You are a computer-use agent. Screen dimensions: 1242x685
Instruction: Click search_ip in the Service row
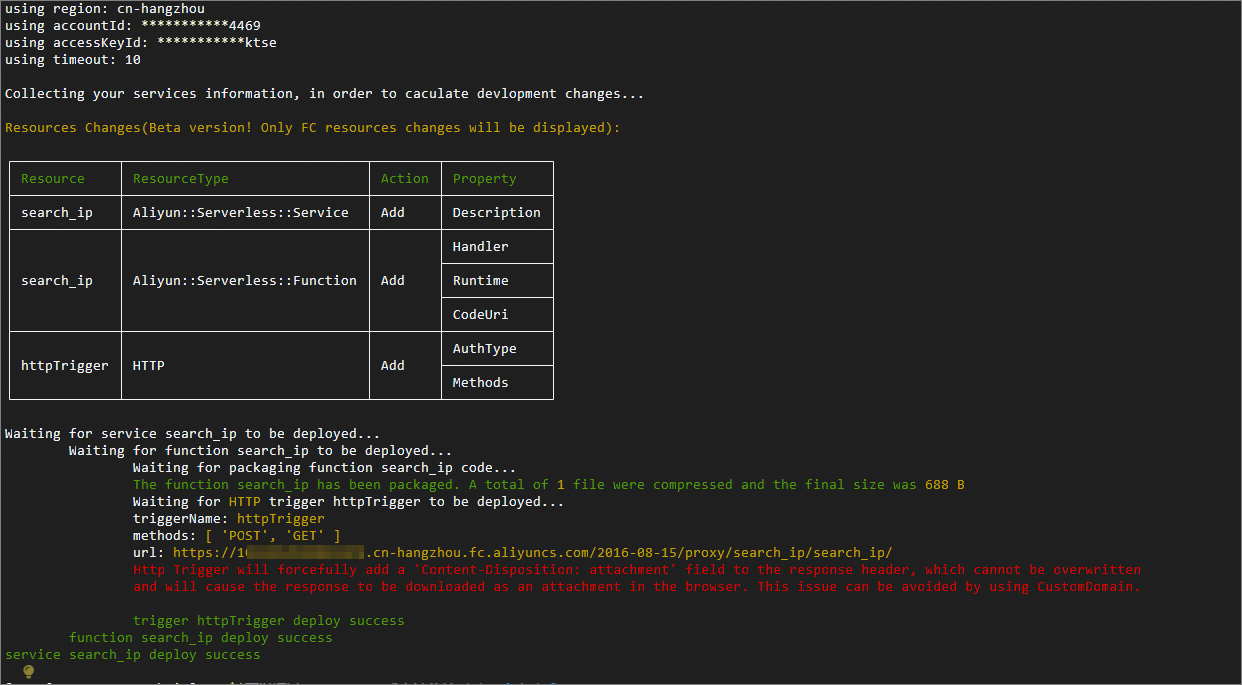point(57,213)
